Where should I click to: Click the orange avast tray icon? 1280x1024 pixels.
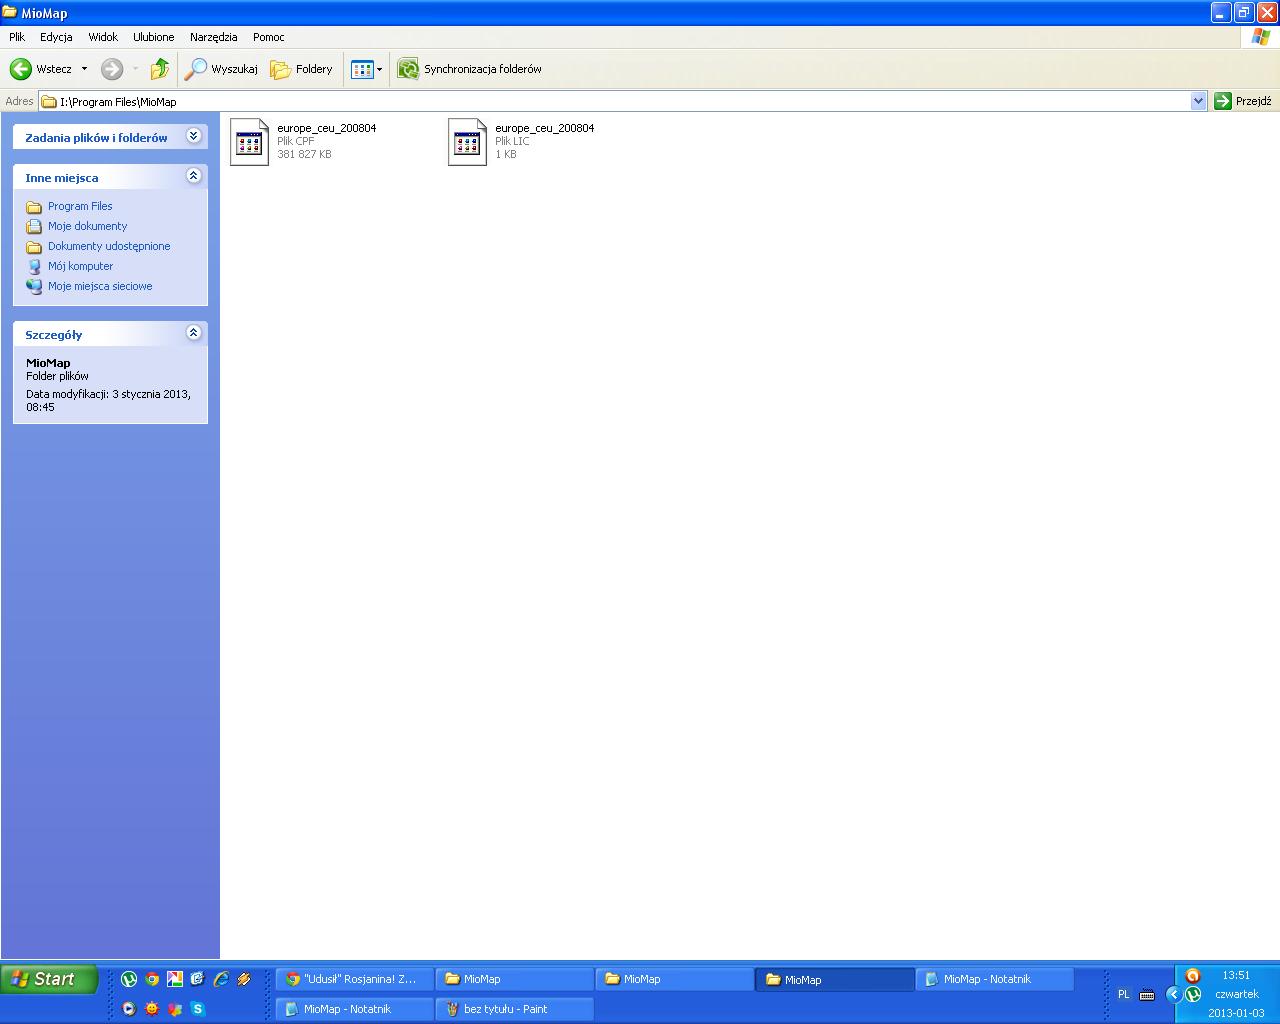(1192, 976)
